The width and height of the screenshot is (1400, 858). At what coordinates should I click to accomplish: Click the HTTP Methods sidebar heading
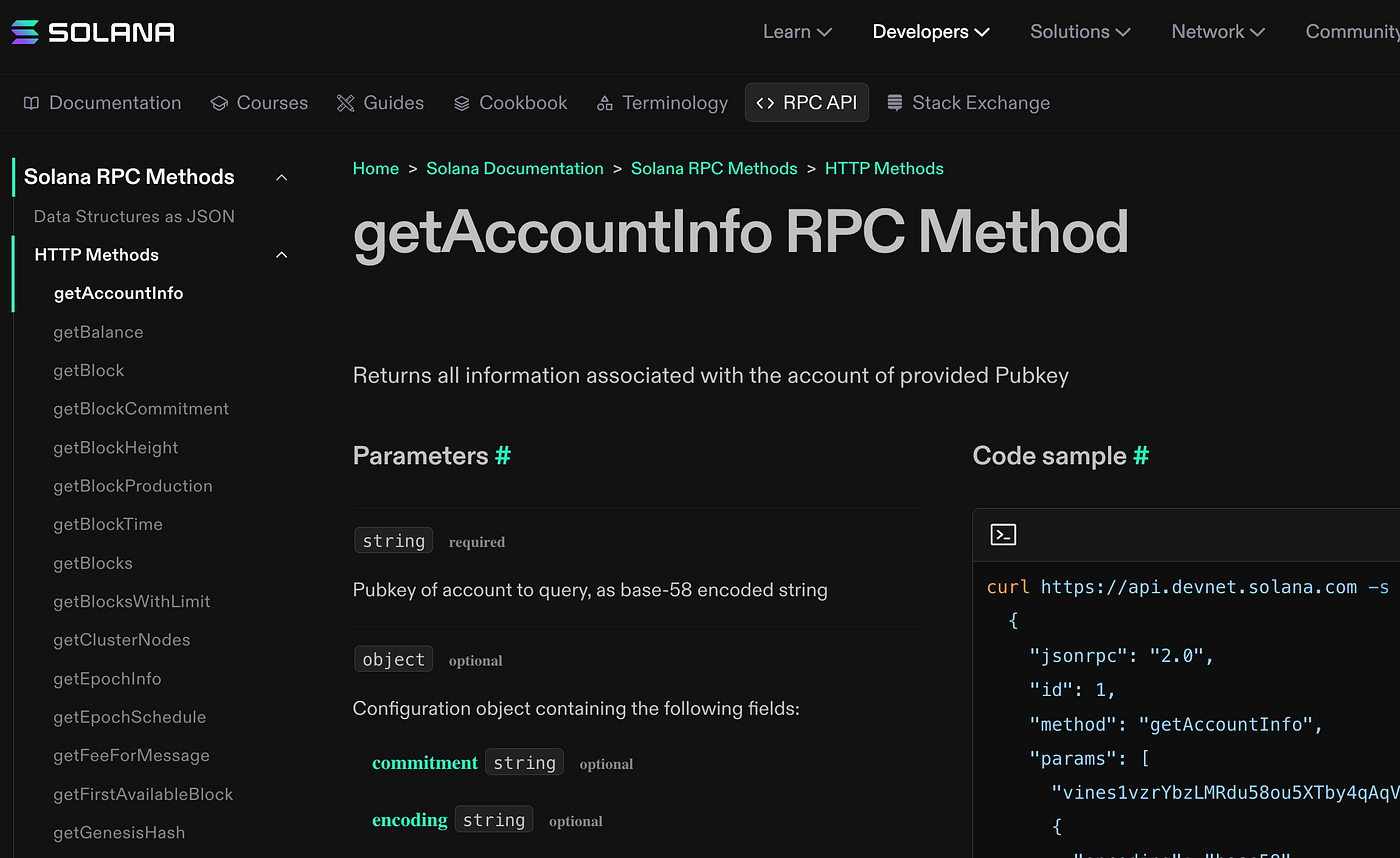tap(97, 255)
